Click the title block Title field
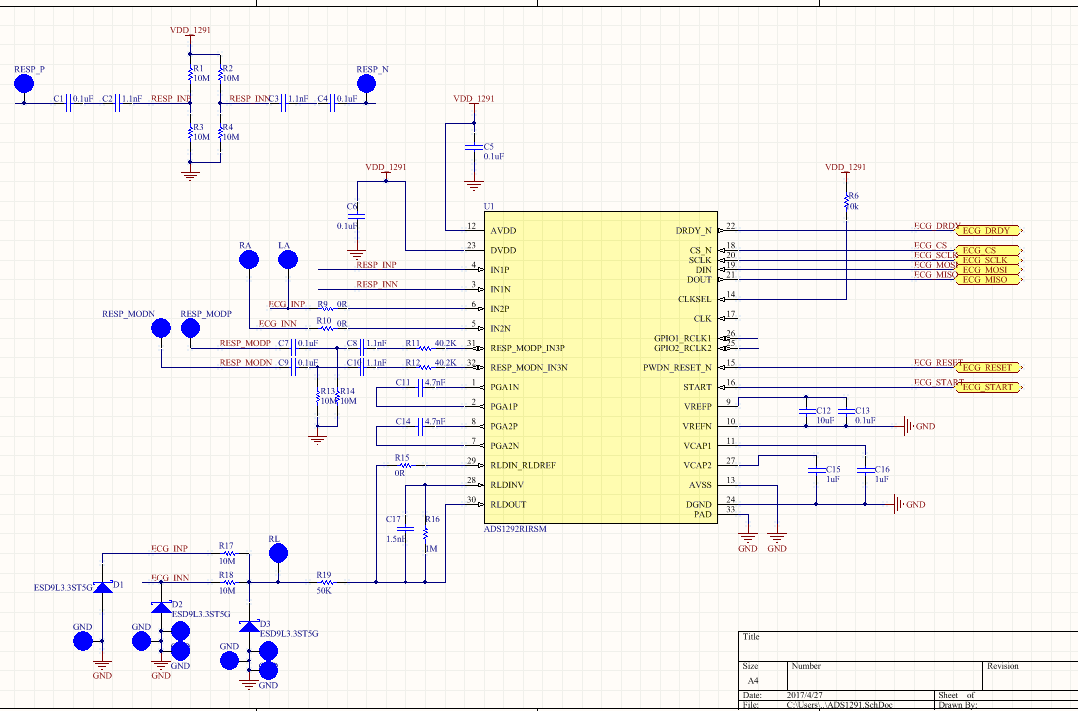Image resolution: width=1078 pixels, height=711 pixels. (908, 646)
